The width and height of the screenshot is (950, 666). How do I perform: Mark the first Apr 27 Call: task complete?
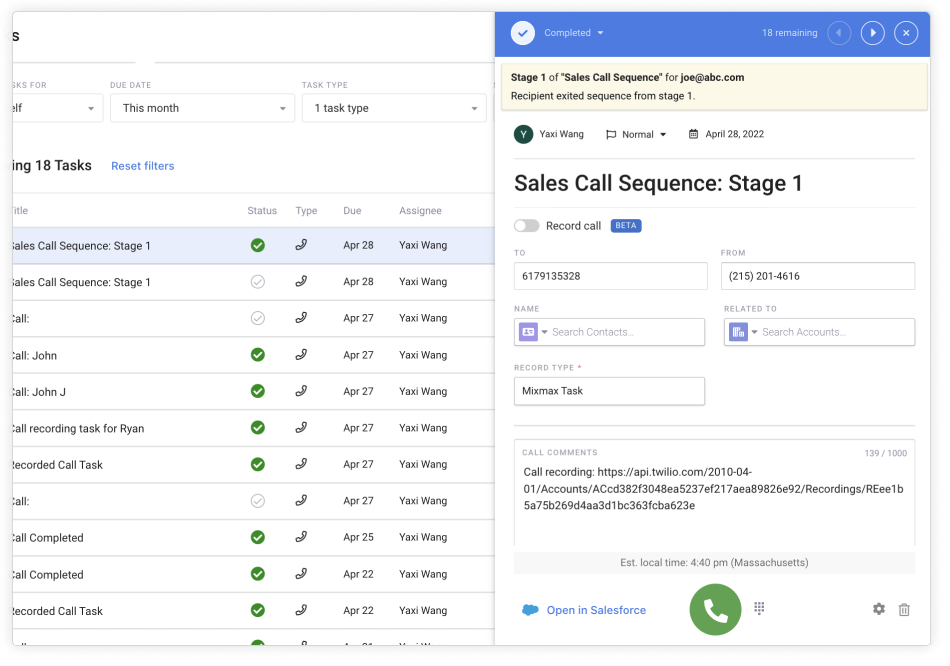click(257, 318)
